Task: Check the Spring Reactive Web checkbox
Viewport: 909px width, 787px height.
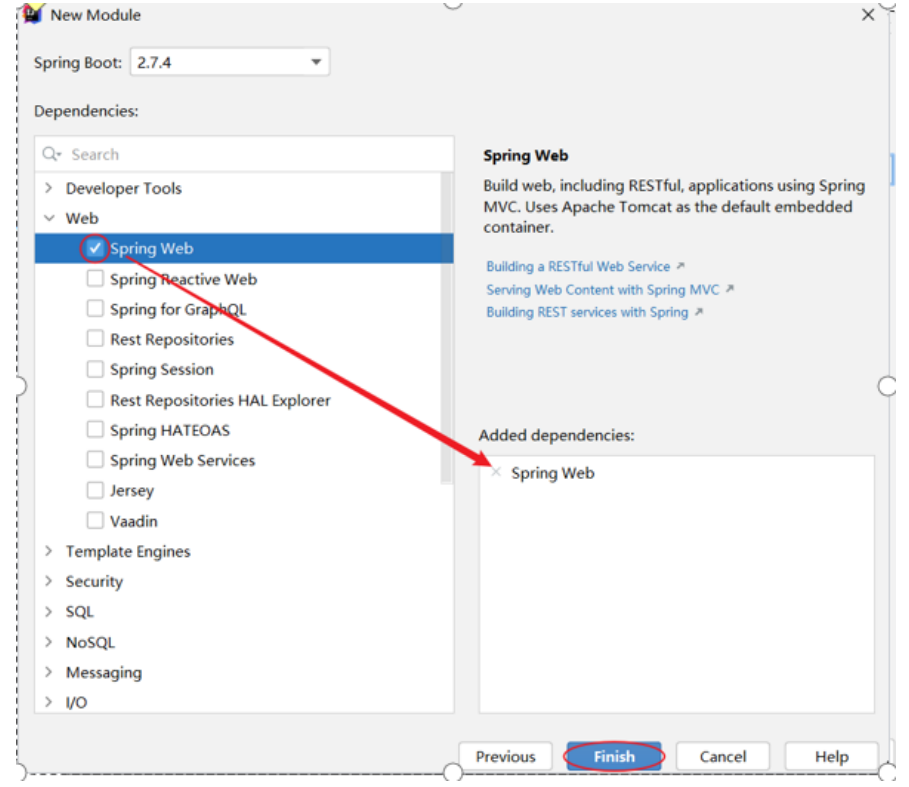Action: [x=94, y=279]
